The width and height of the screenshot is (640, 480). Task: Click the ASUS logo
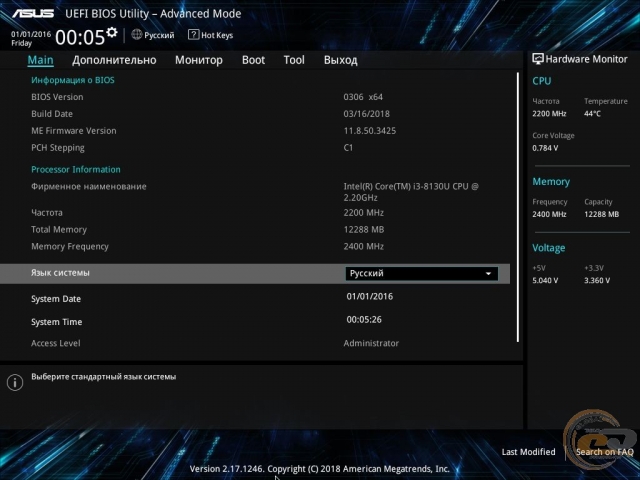33,13
